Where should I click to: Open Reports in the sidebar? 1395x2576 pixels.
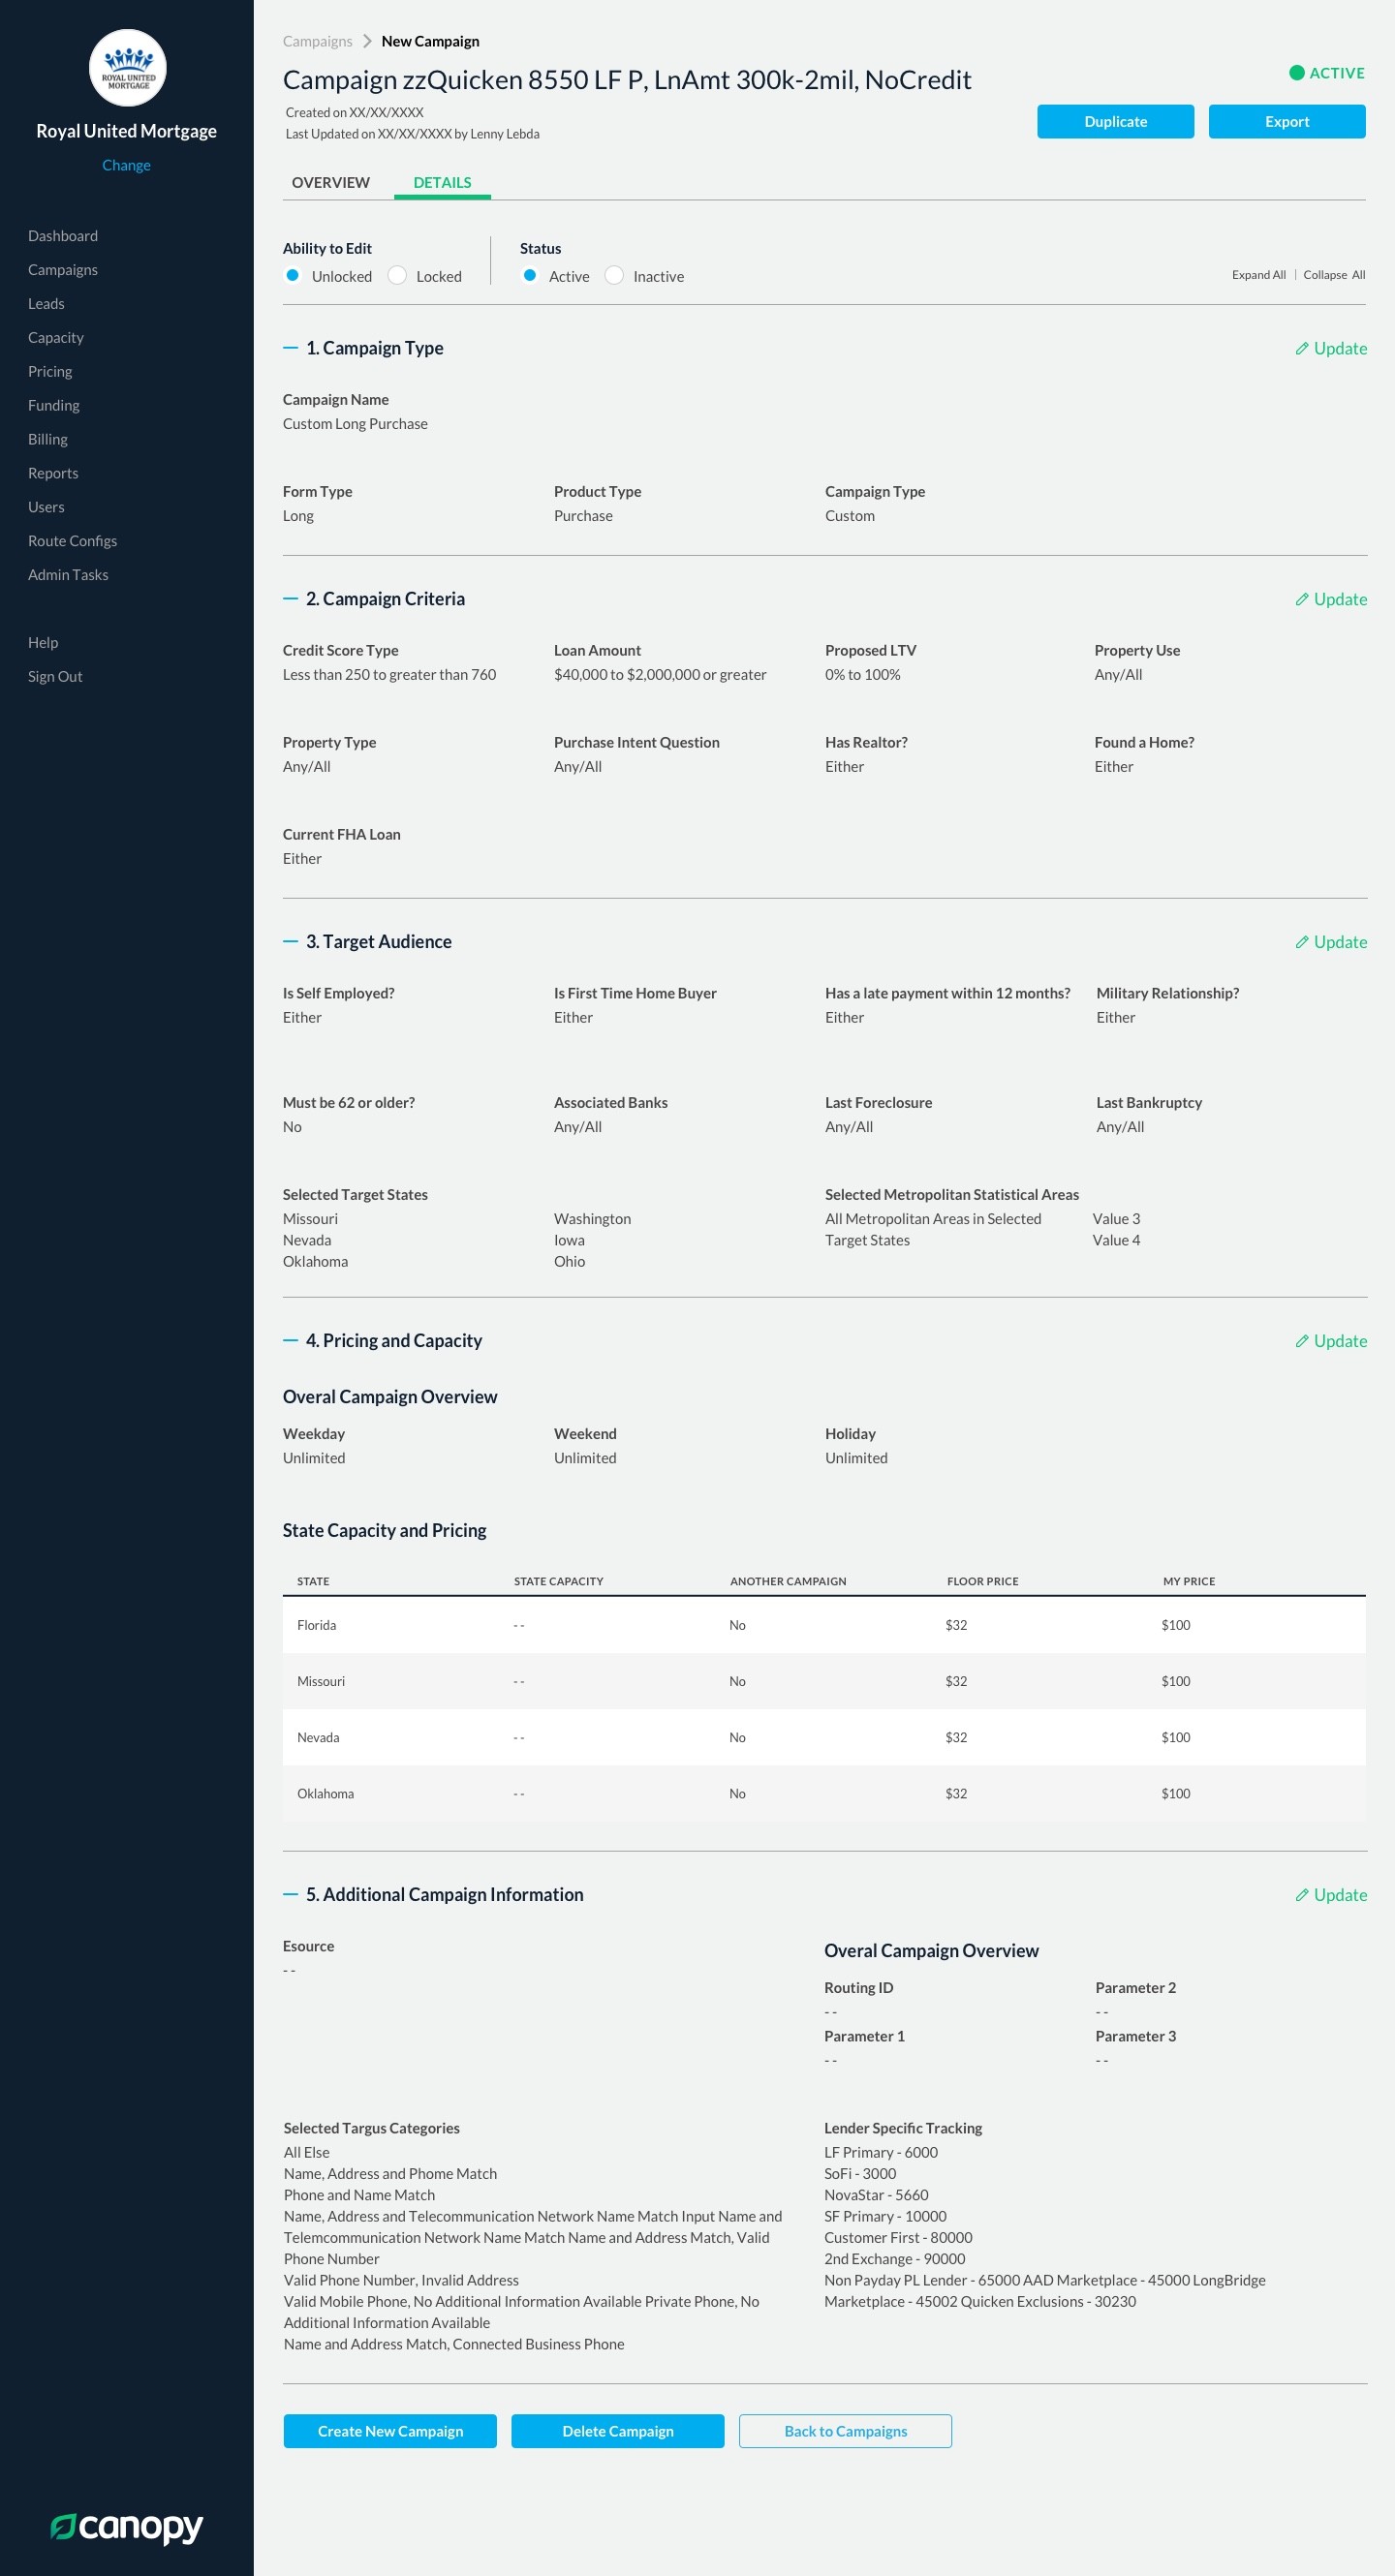point(53,474)
